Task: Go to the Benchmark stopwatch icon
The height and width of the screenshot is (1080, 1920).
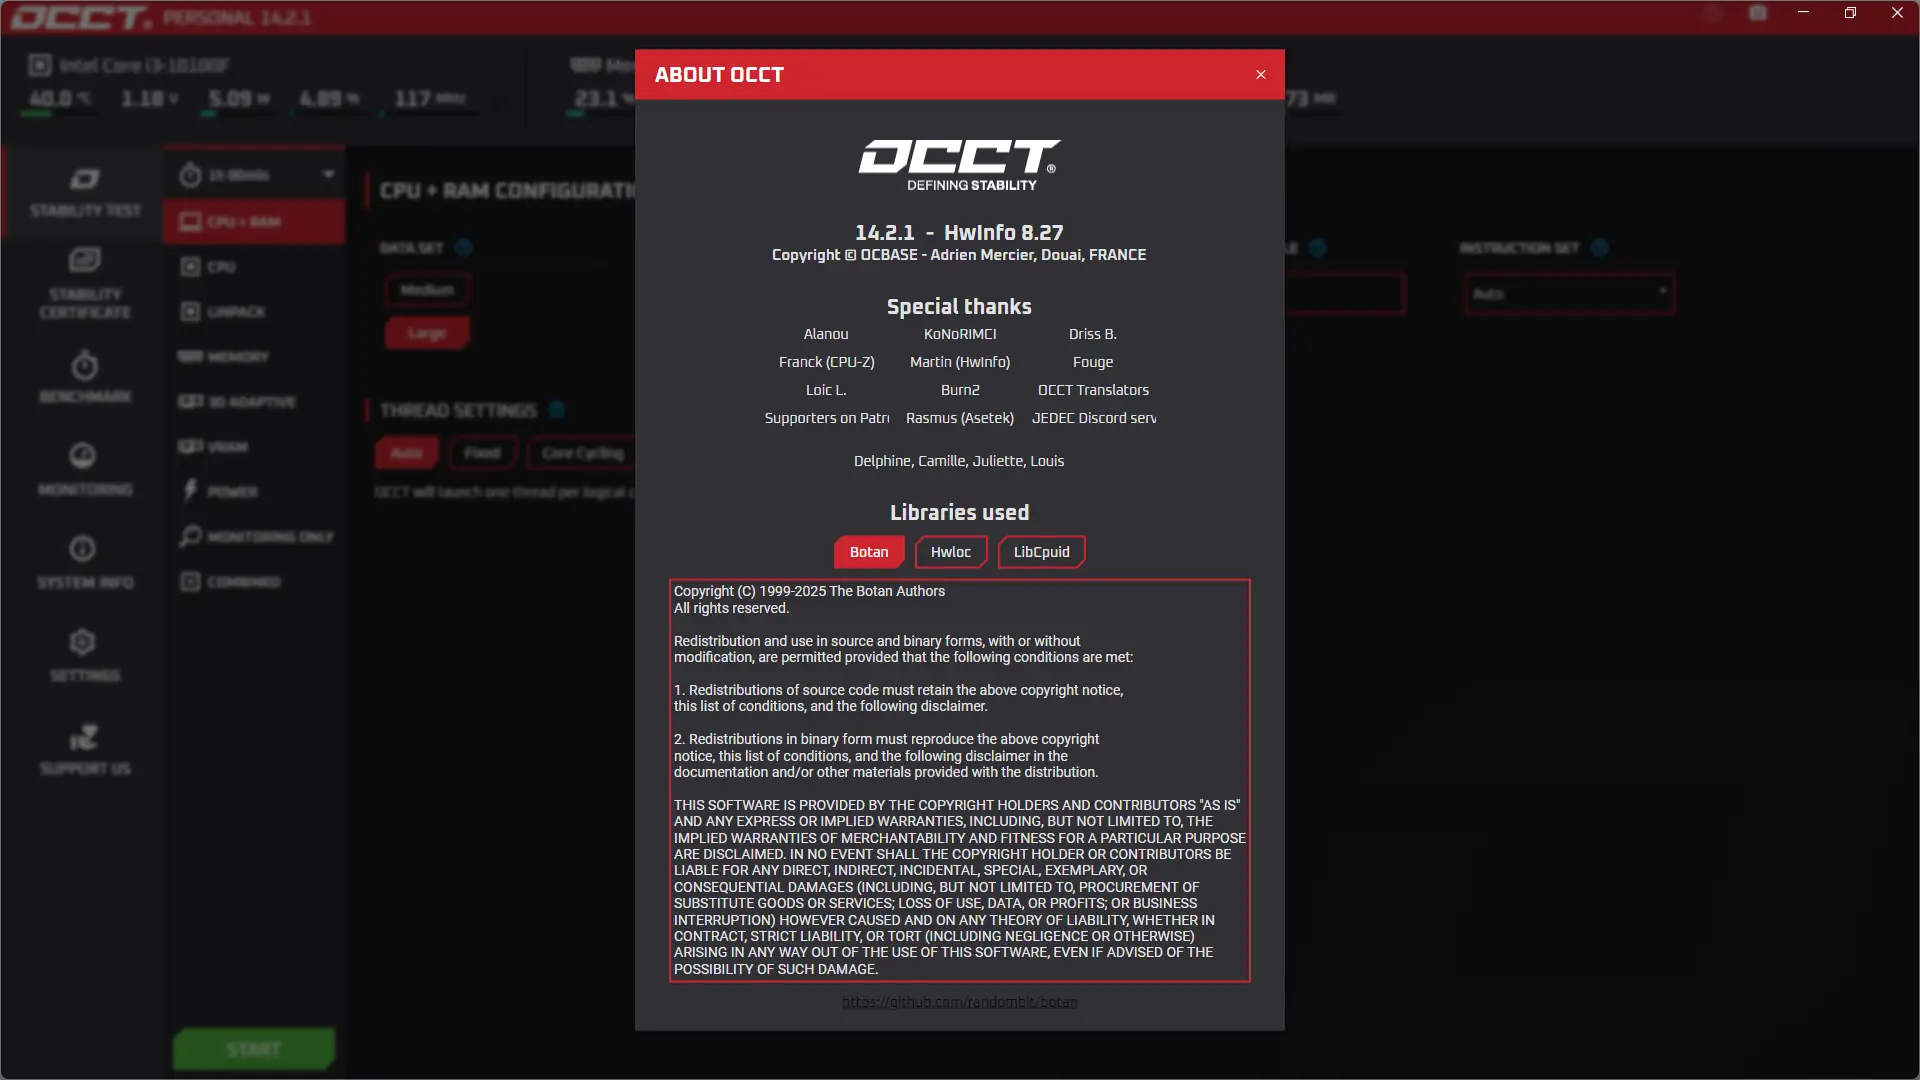Action: tap(84, 366)
